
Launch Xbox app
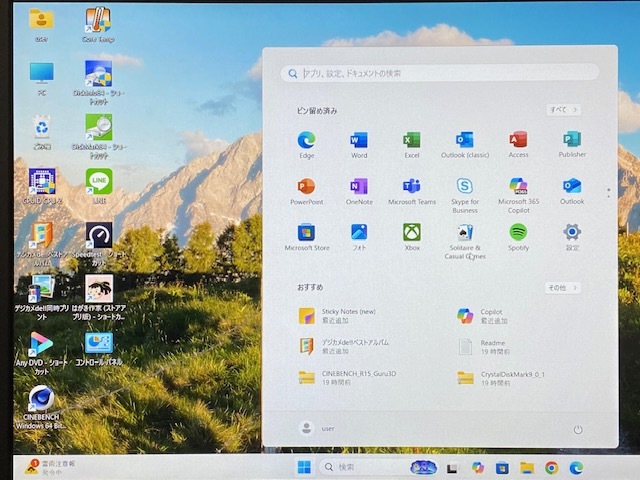412,237
